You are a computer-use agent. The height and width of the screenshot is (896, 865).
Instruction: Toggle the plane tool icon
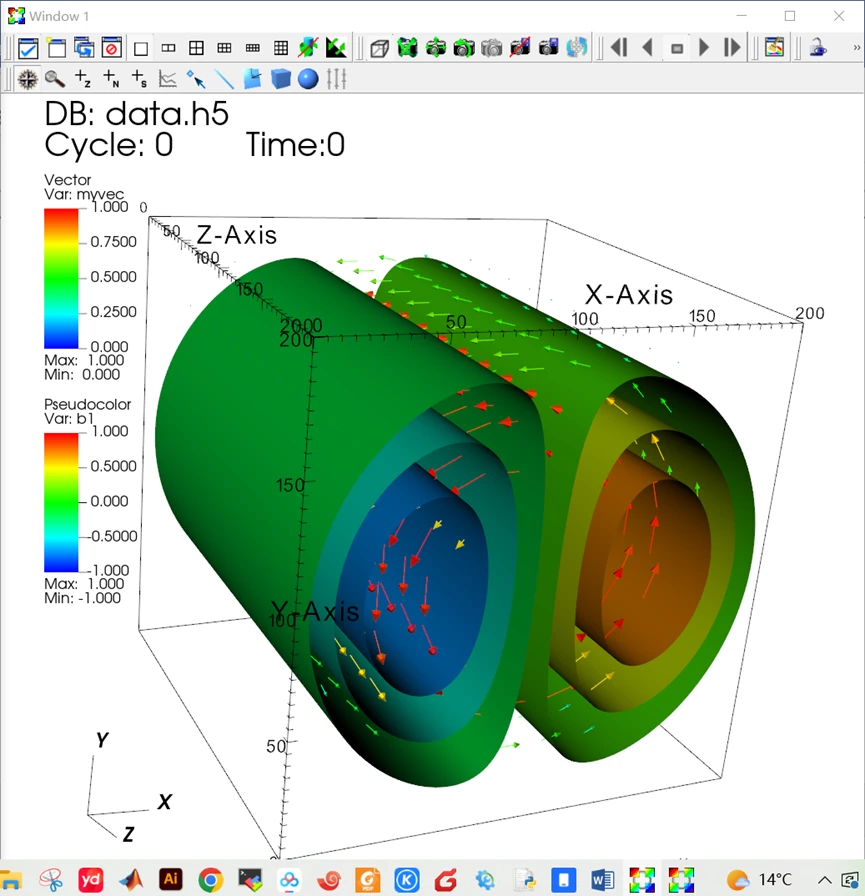[252, 79]
